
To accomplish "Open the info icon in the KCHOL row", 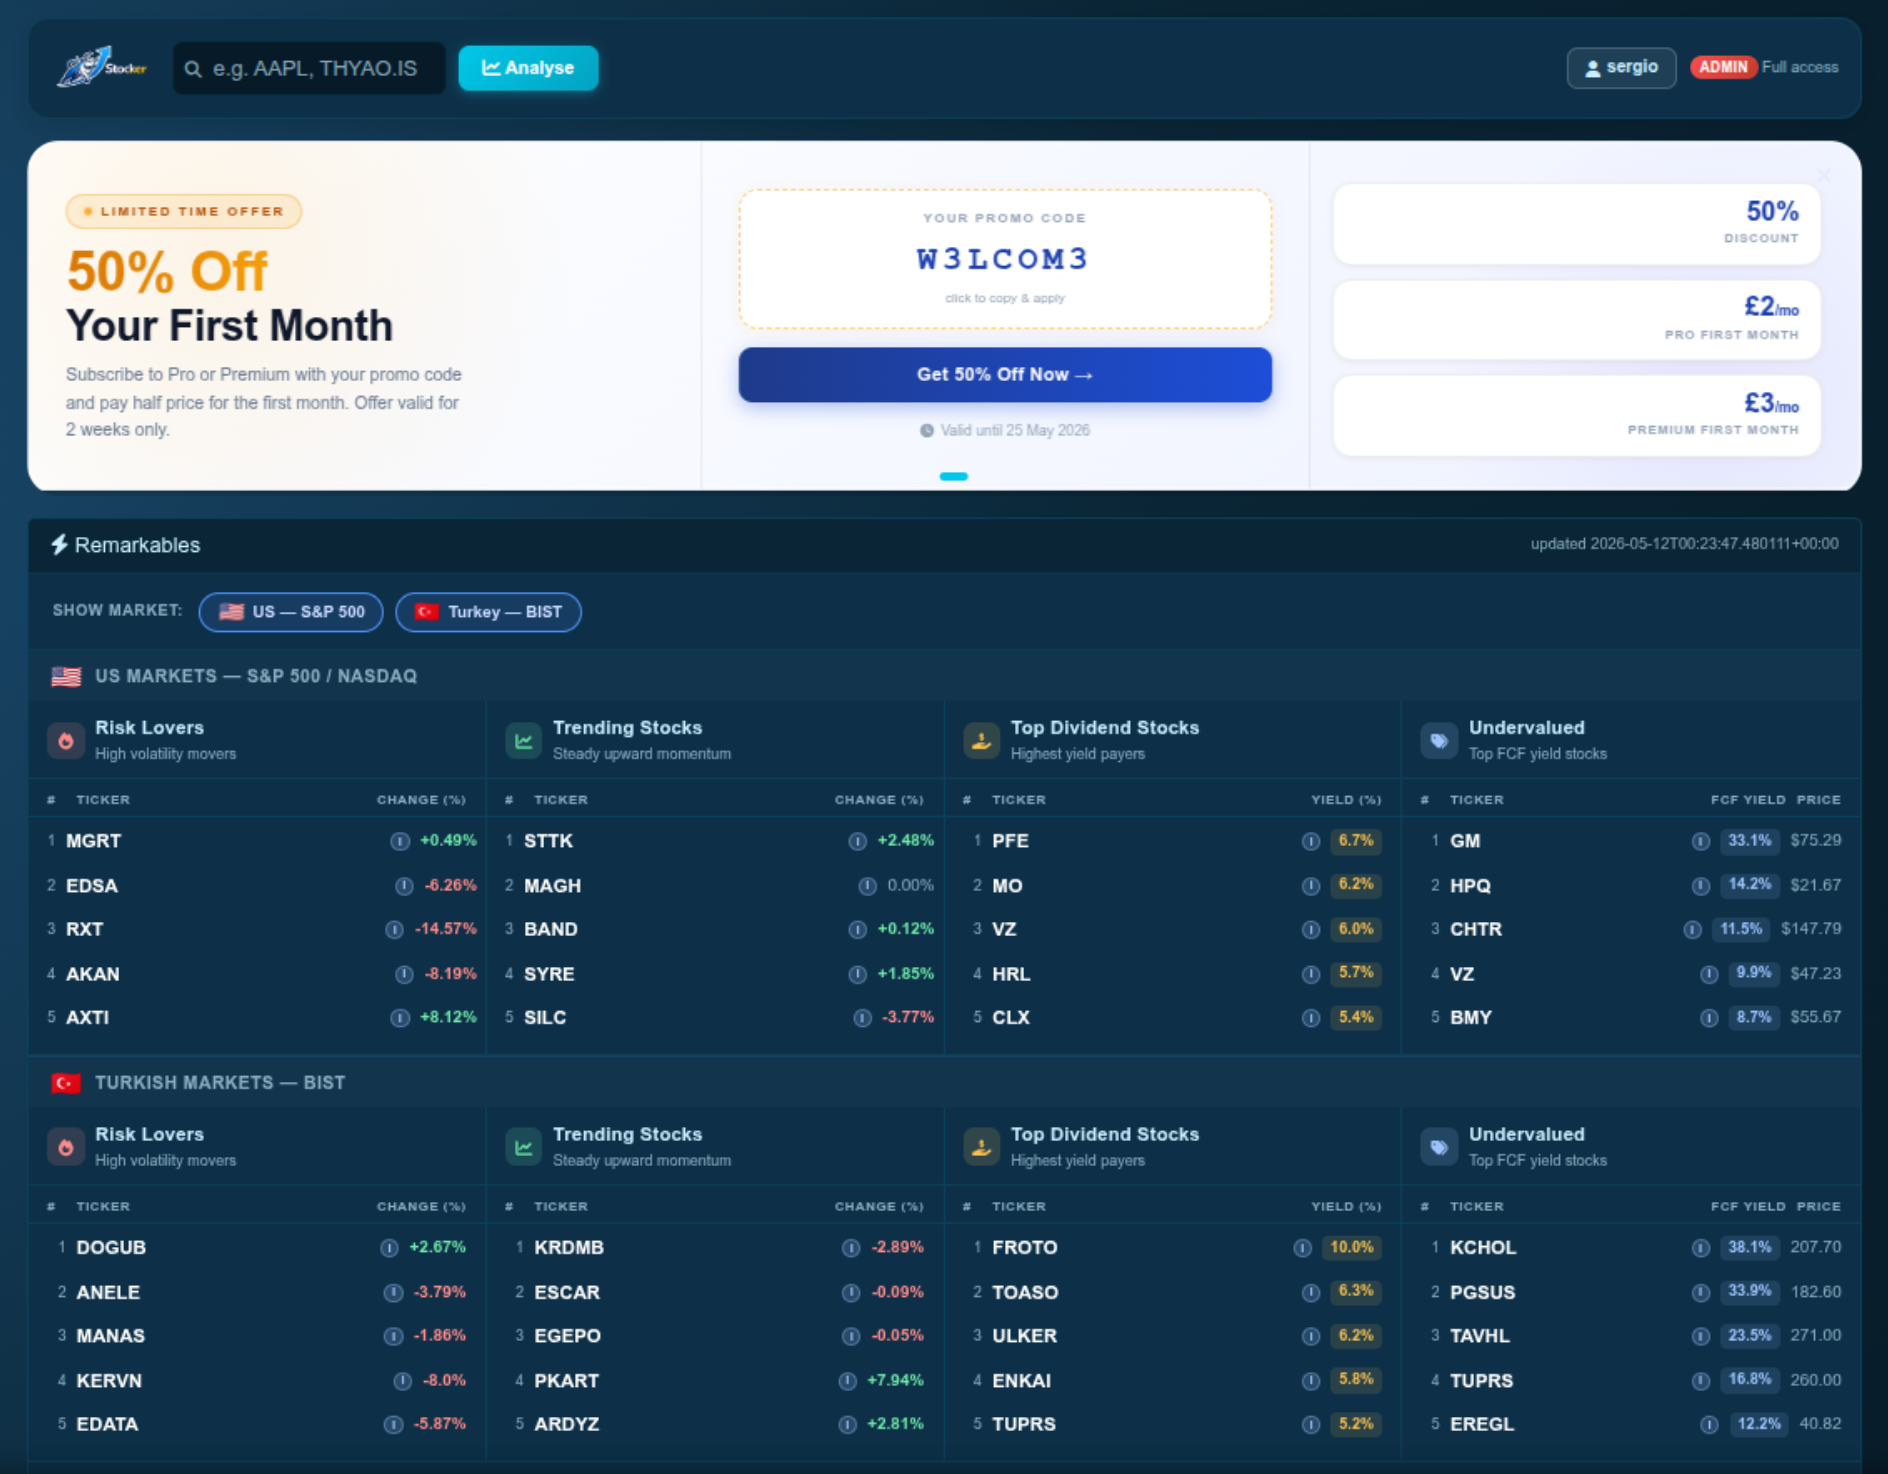I will 1701,1248.
